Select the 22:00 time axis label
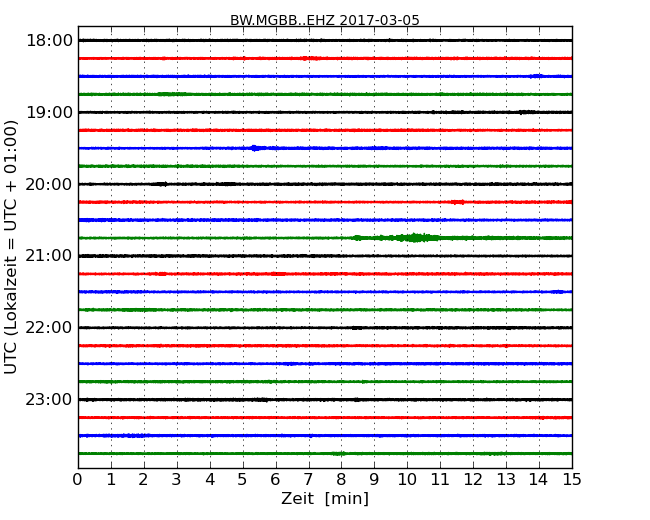The width and height of the screenshot is (650, 520). (x=49, y=328)
